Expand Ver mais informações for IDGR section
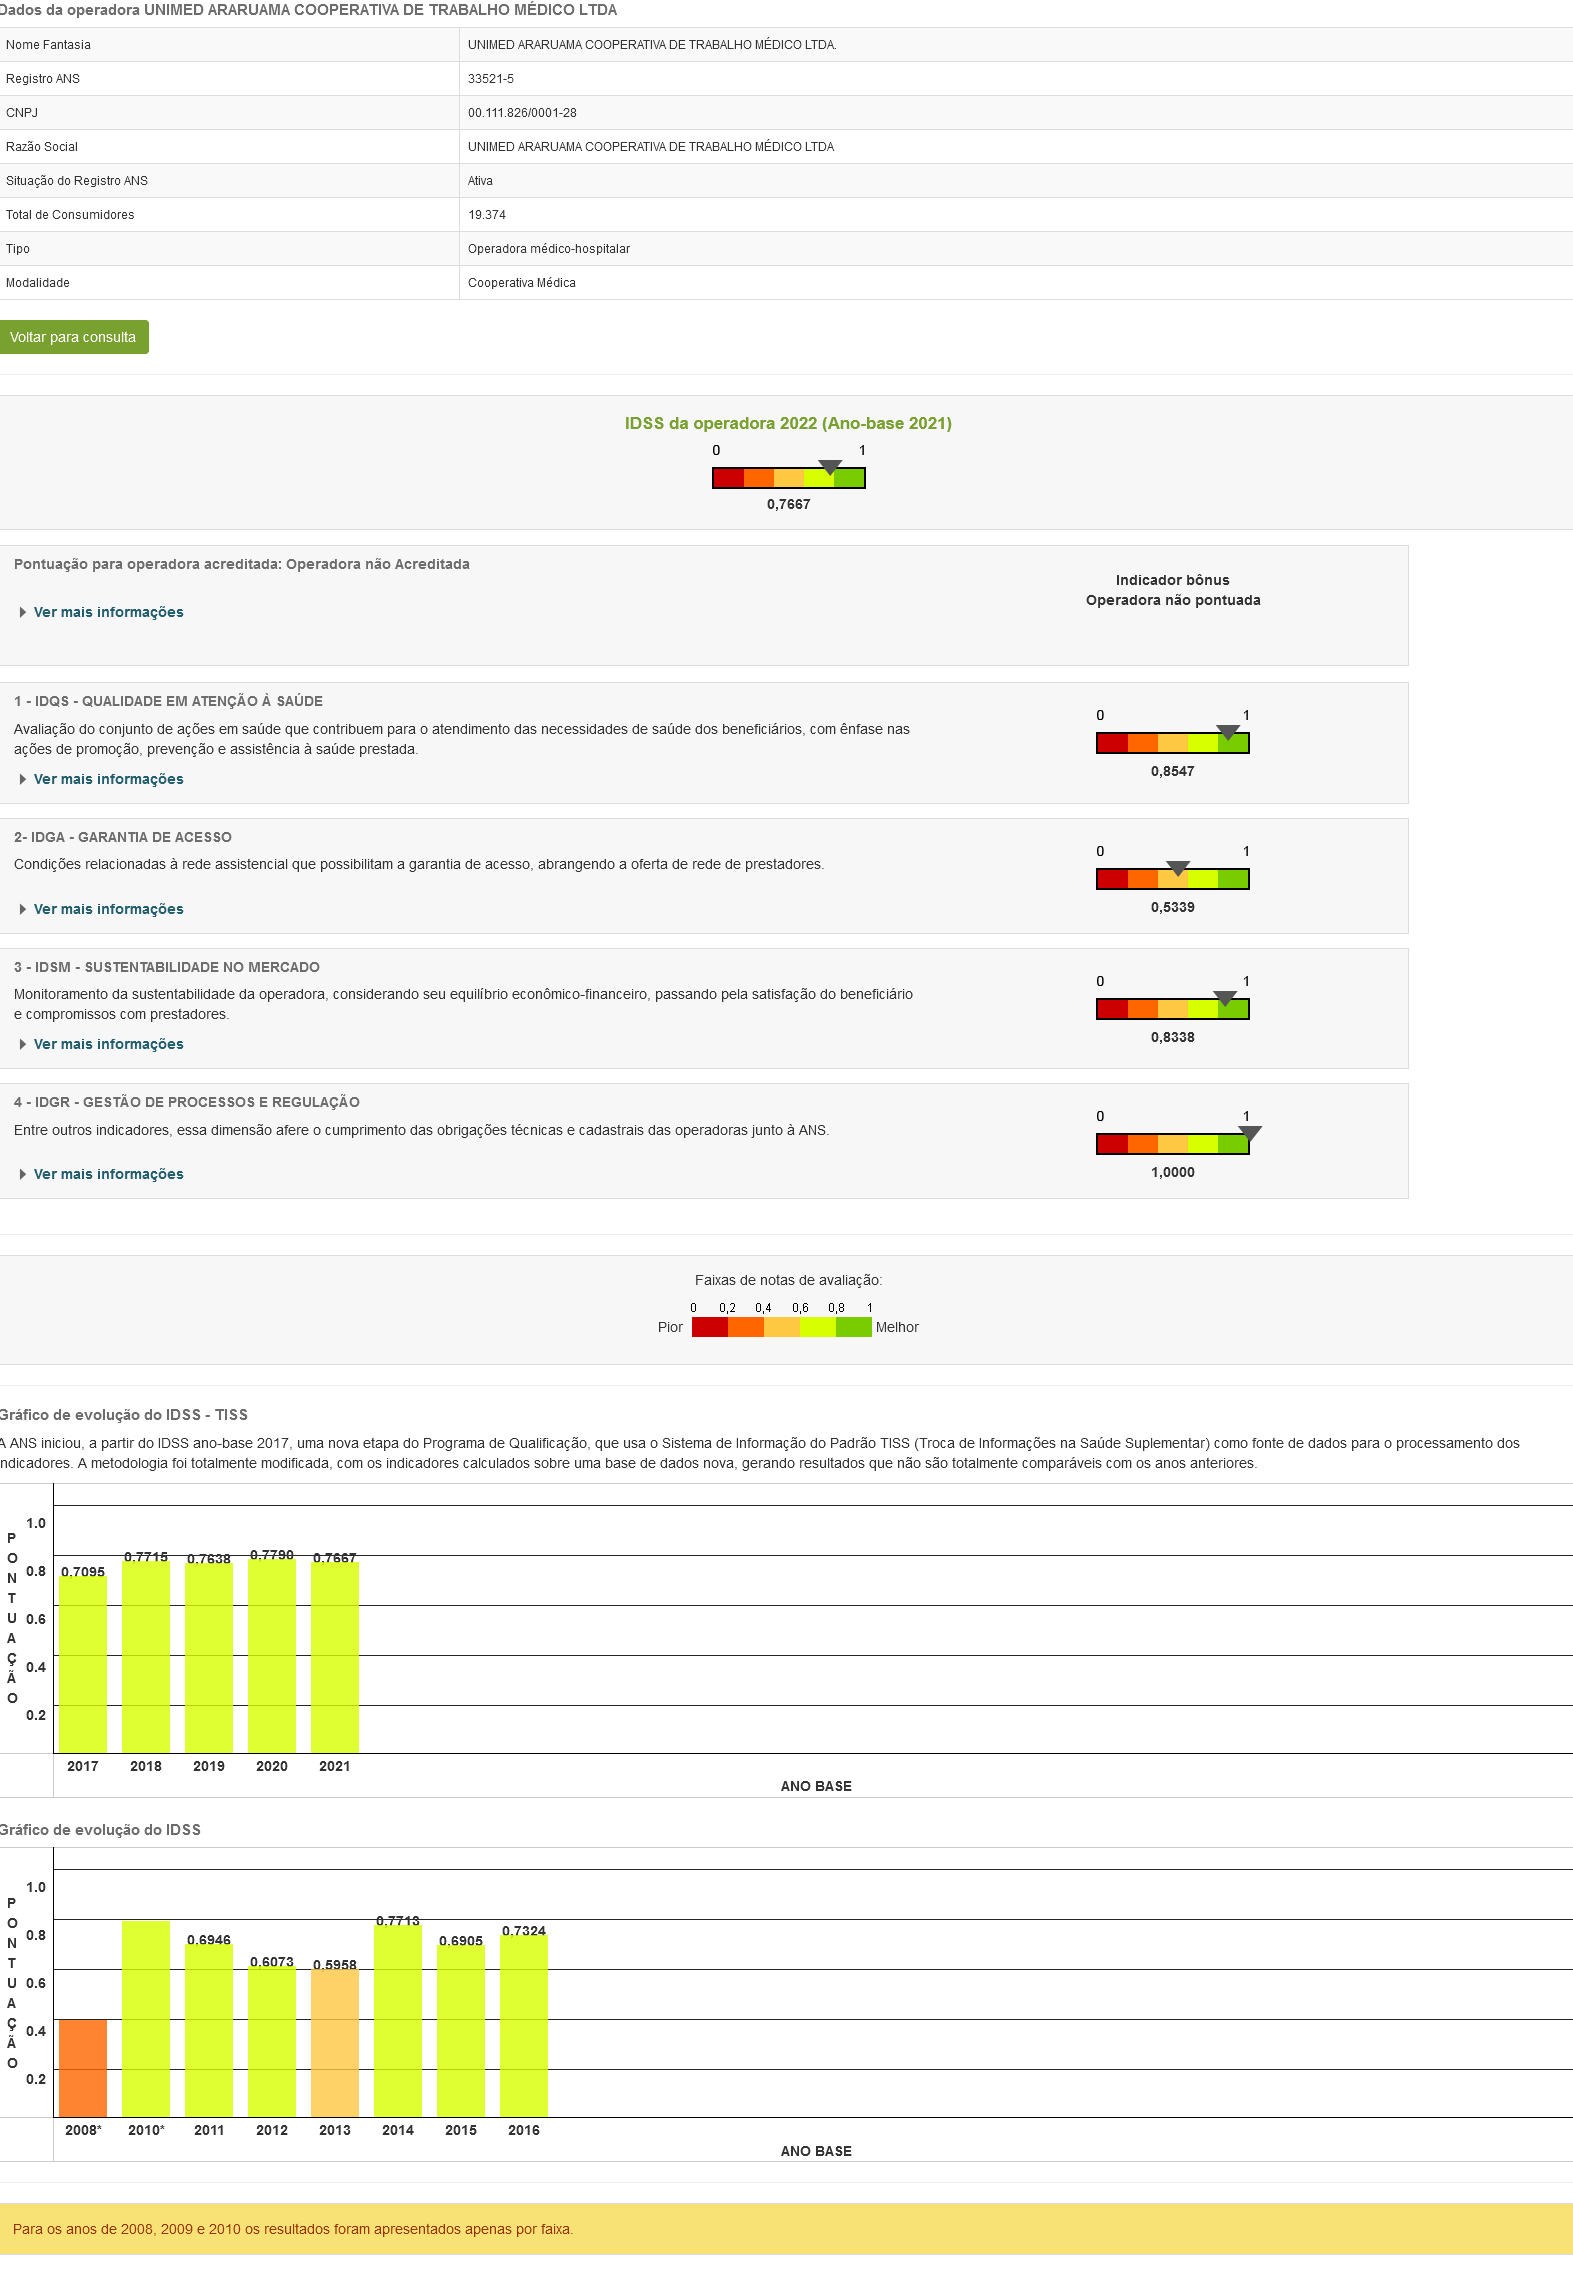 click(108, 1174)
